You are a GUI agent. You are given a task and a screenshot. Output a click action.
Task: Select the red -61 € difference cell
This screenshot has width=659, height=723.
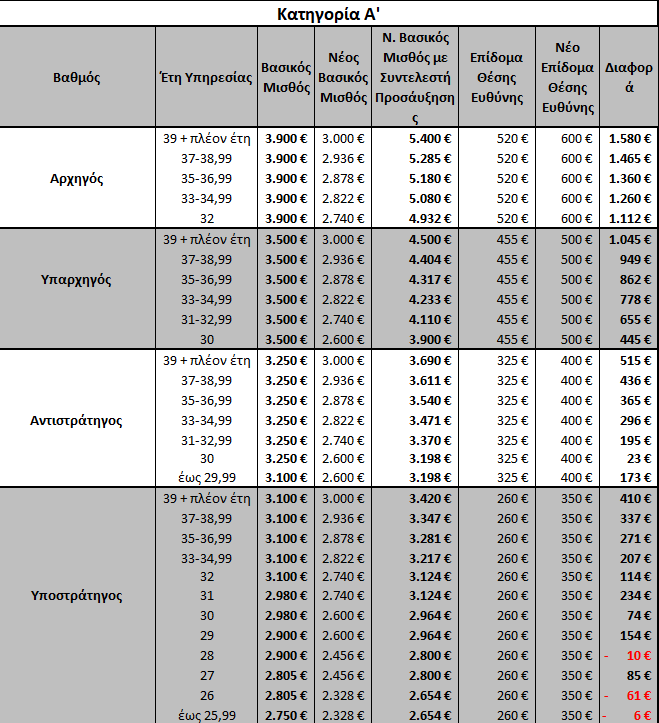point(629,695)
